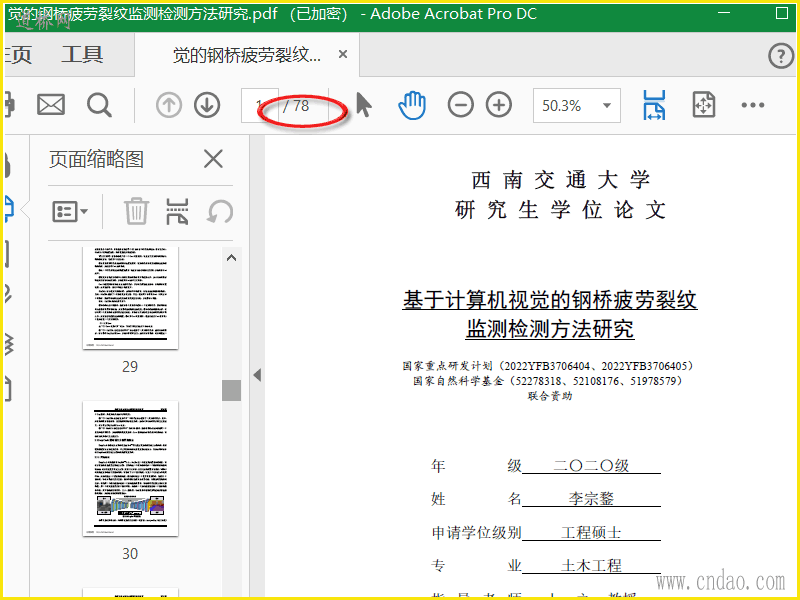Close the open document tab
The height and width of the screenshot is (600, 800).
pyautogui.click(x=343, y=54)
